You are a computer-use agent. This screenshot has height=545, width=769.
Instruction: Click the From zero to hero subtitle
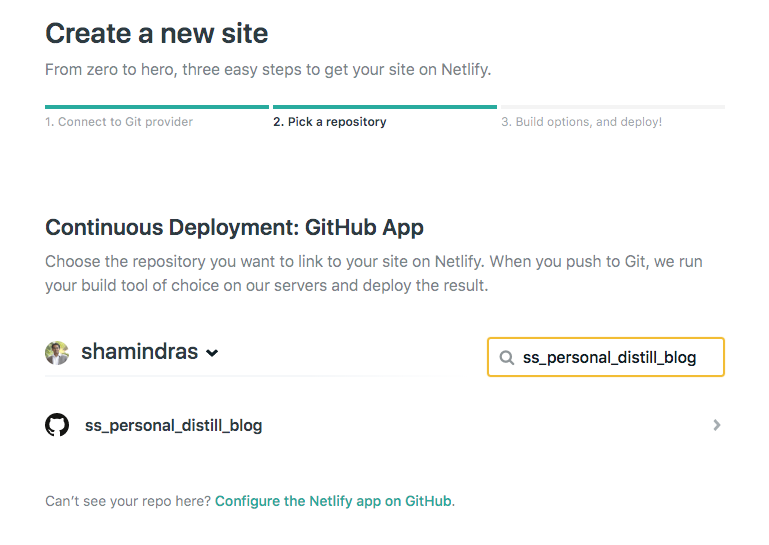coord(268,70)
